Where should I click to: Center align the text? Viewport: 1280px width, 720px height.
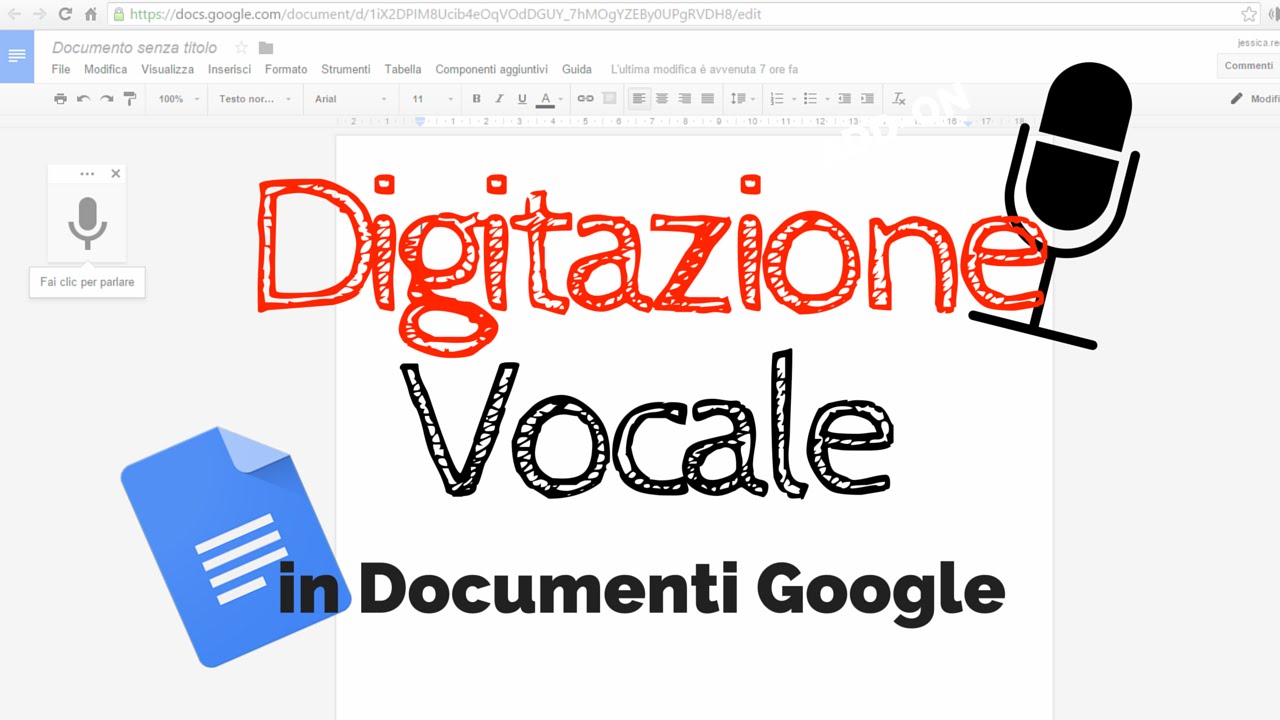662,99
